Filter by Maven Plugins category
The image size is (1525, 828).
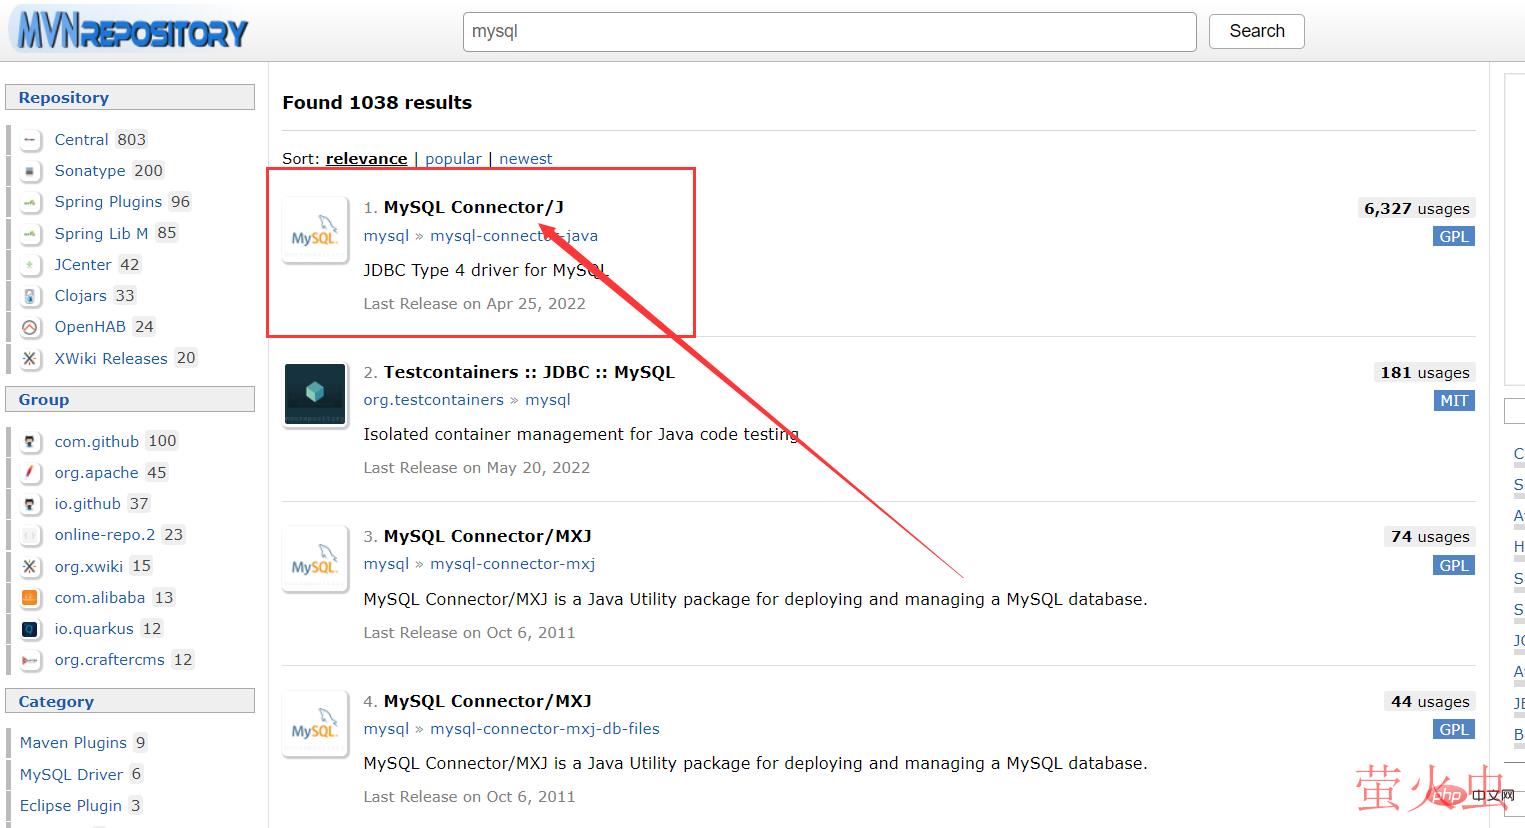73,743
